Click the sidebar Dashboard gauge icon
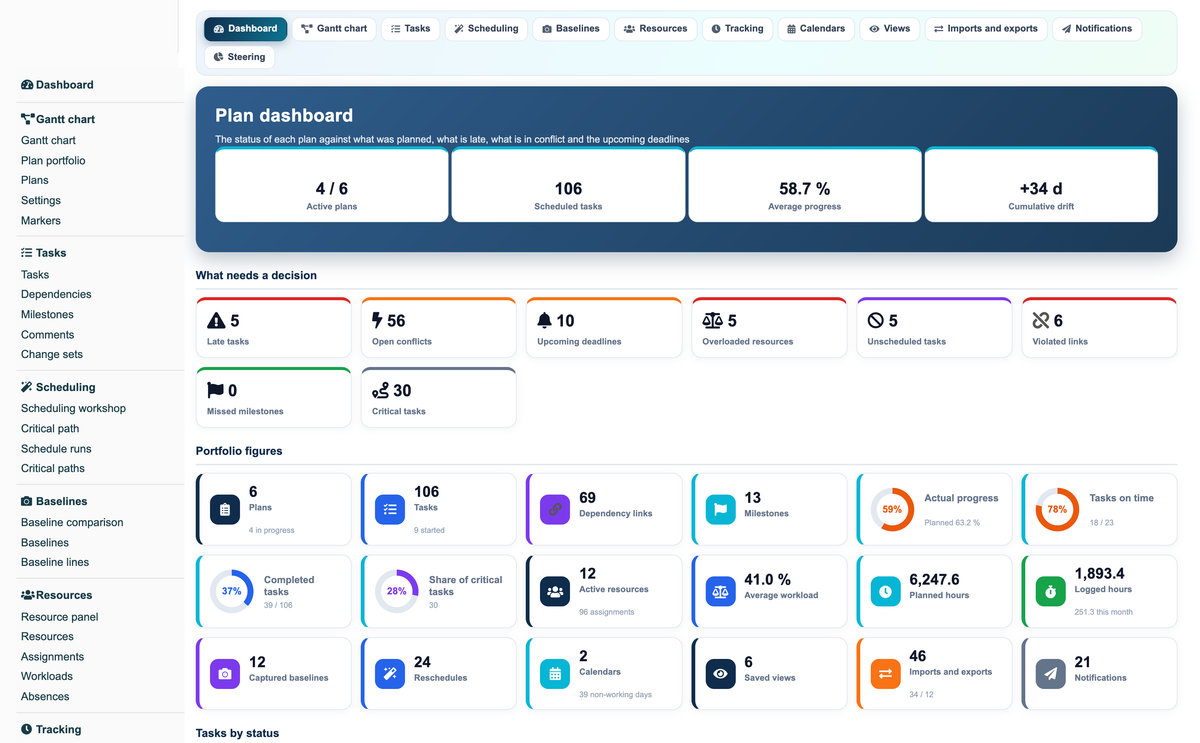This screenshot has height=743, width=1200. (x=27, y=85)
